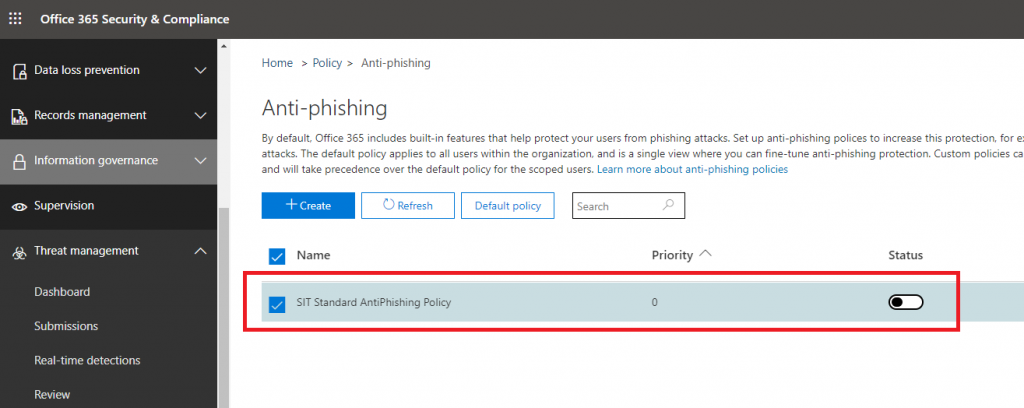Image resolution: width=1024 pixels, height=408 pixels.
Task: Click the Create button
Action: [x=308, y=206]
